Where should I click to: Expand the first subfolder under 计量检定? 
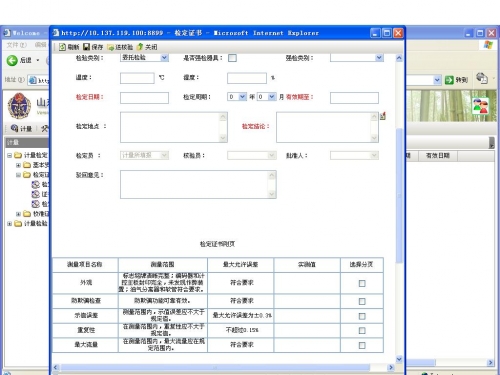[18, 165]
